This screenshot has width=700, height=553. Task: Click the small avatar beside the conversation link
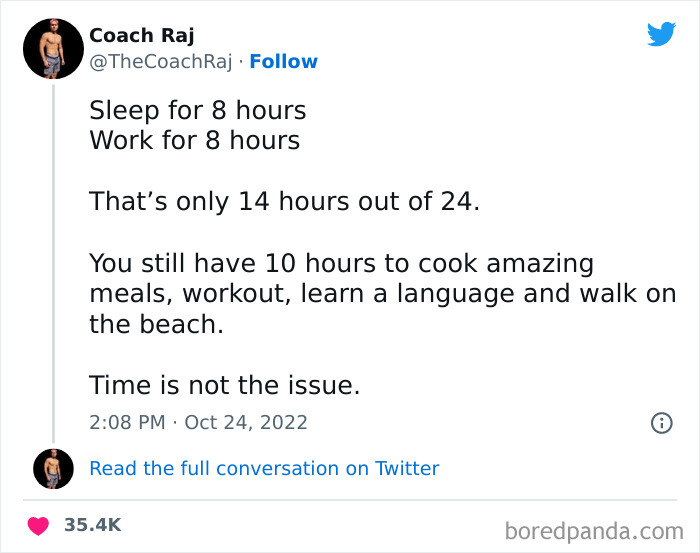coord(53,468)
